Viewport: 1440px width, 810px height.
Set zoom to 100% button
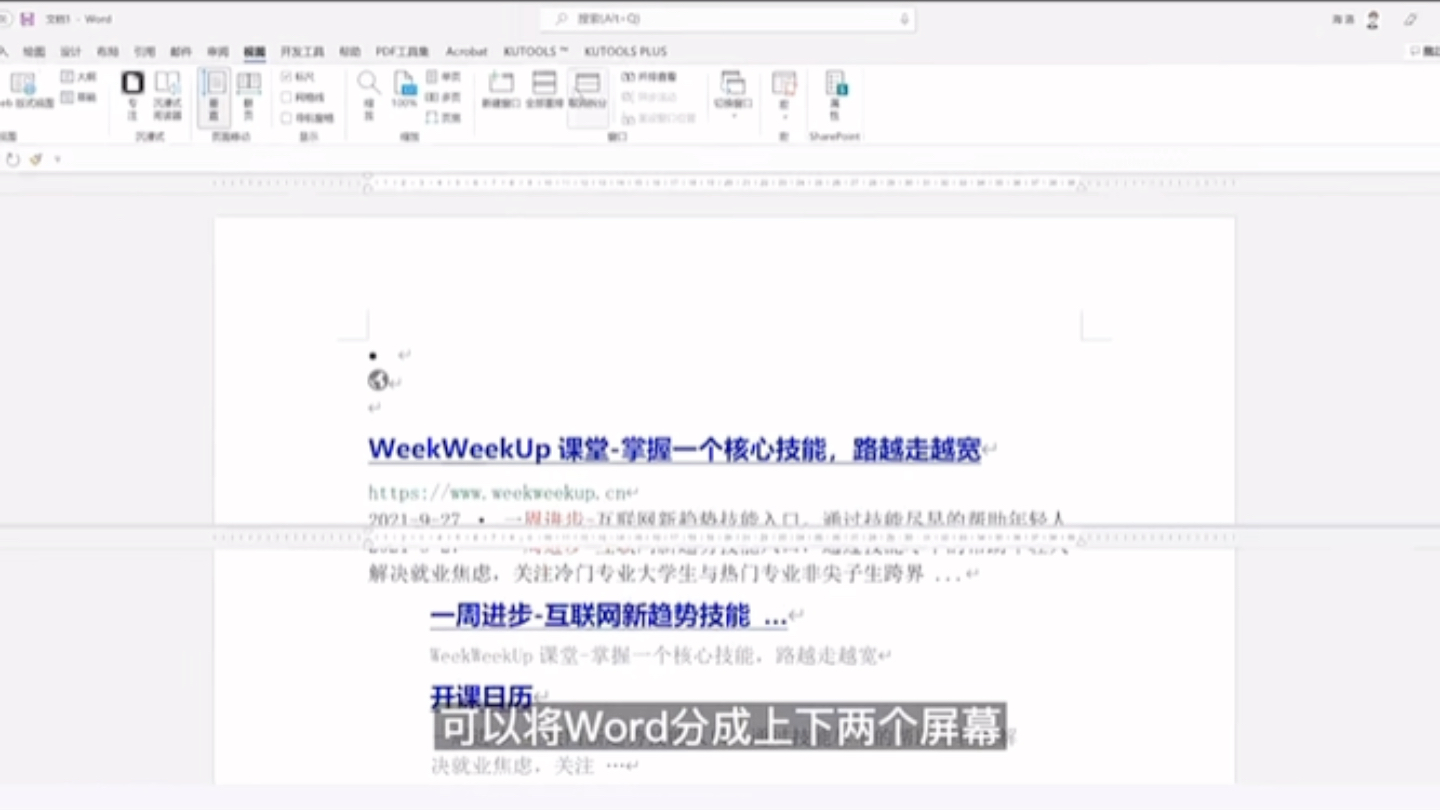[x=404, y=90]
